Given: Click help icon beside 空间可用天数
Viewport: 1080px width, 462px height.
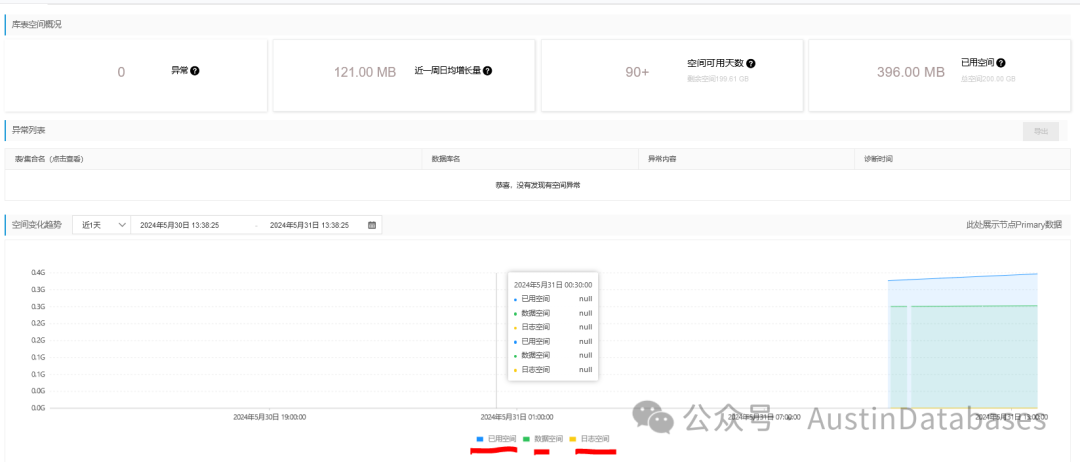Looking at the screenshot, I should (x=751, y=63).
